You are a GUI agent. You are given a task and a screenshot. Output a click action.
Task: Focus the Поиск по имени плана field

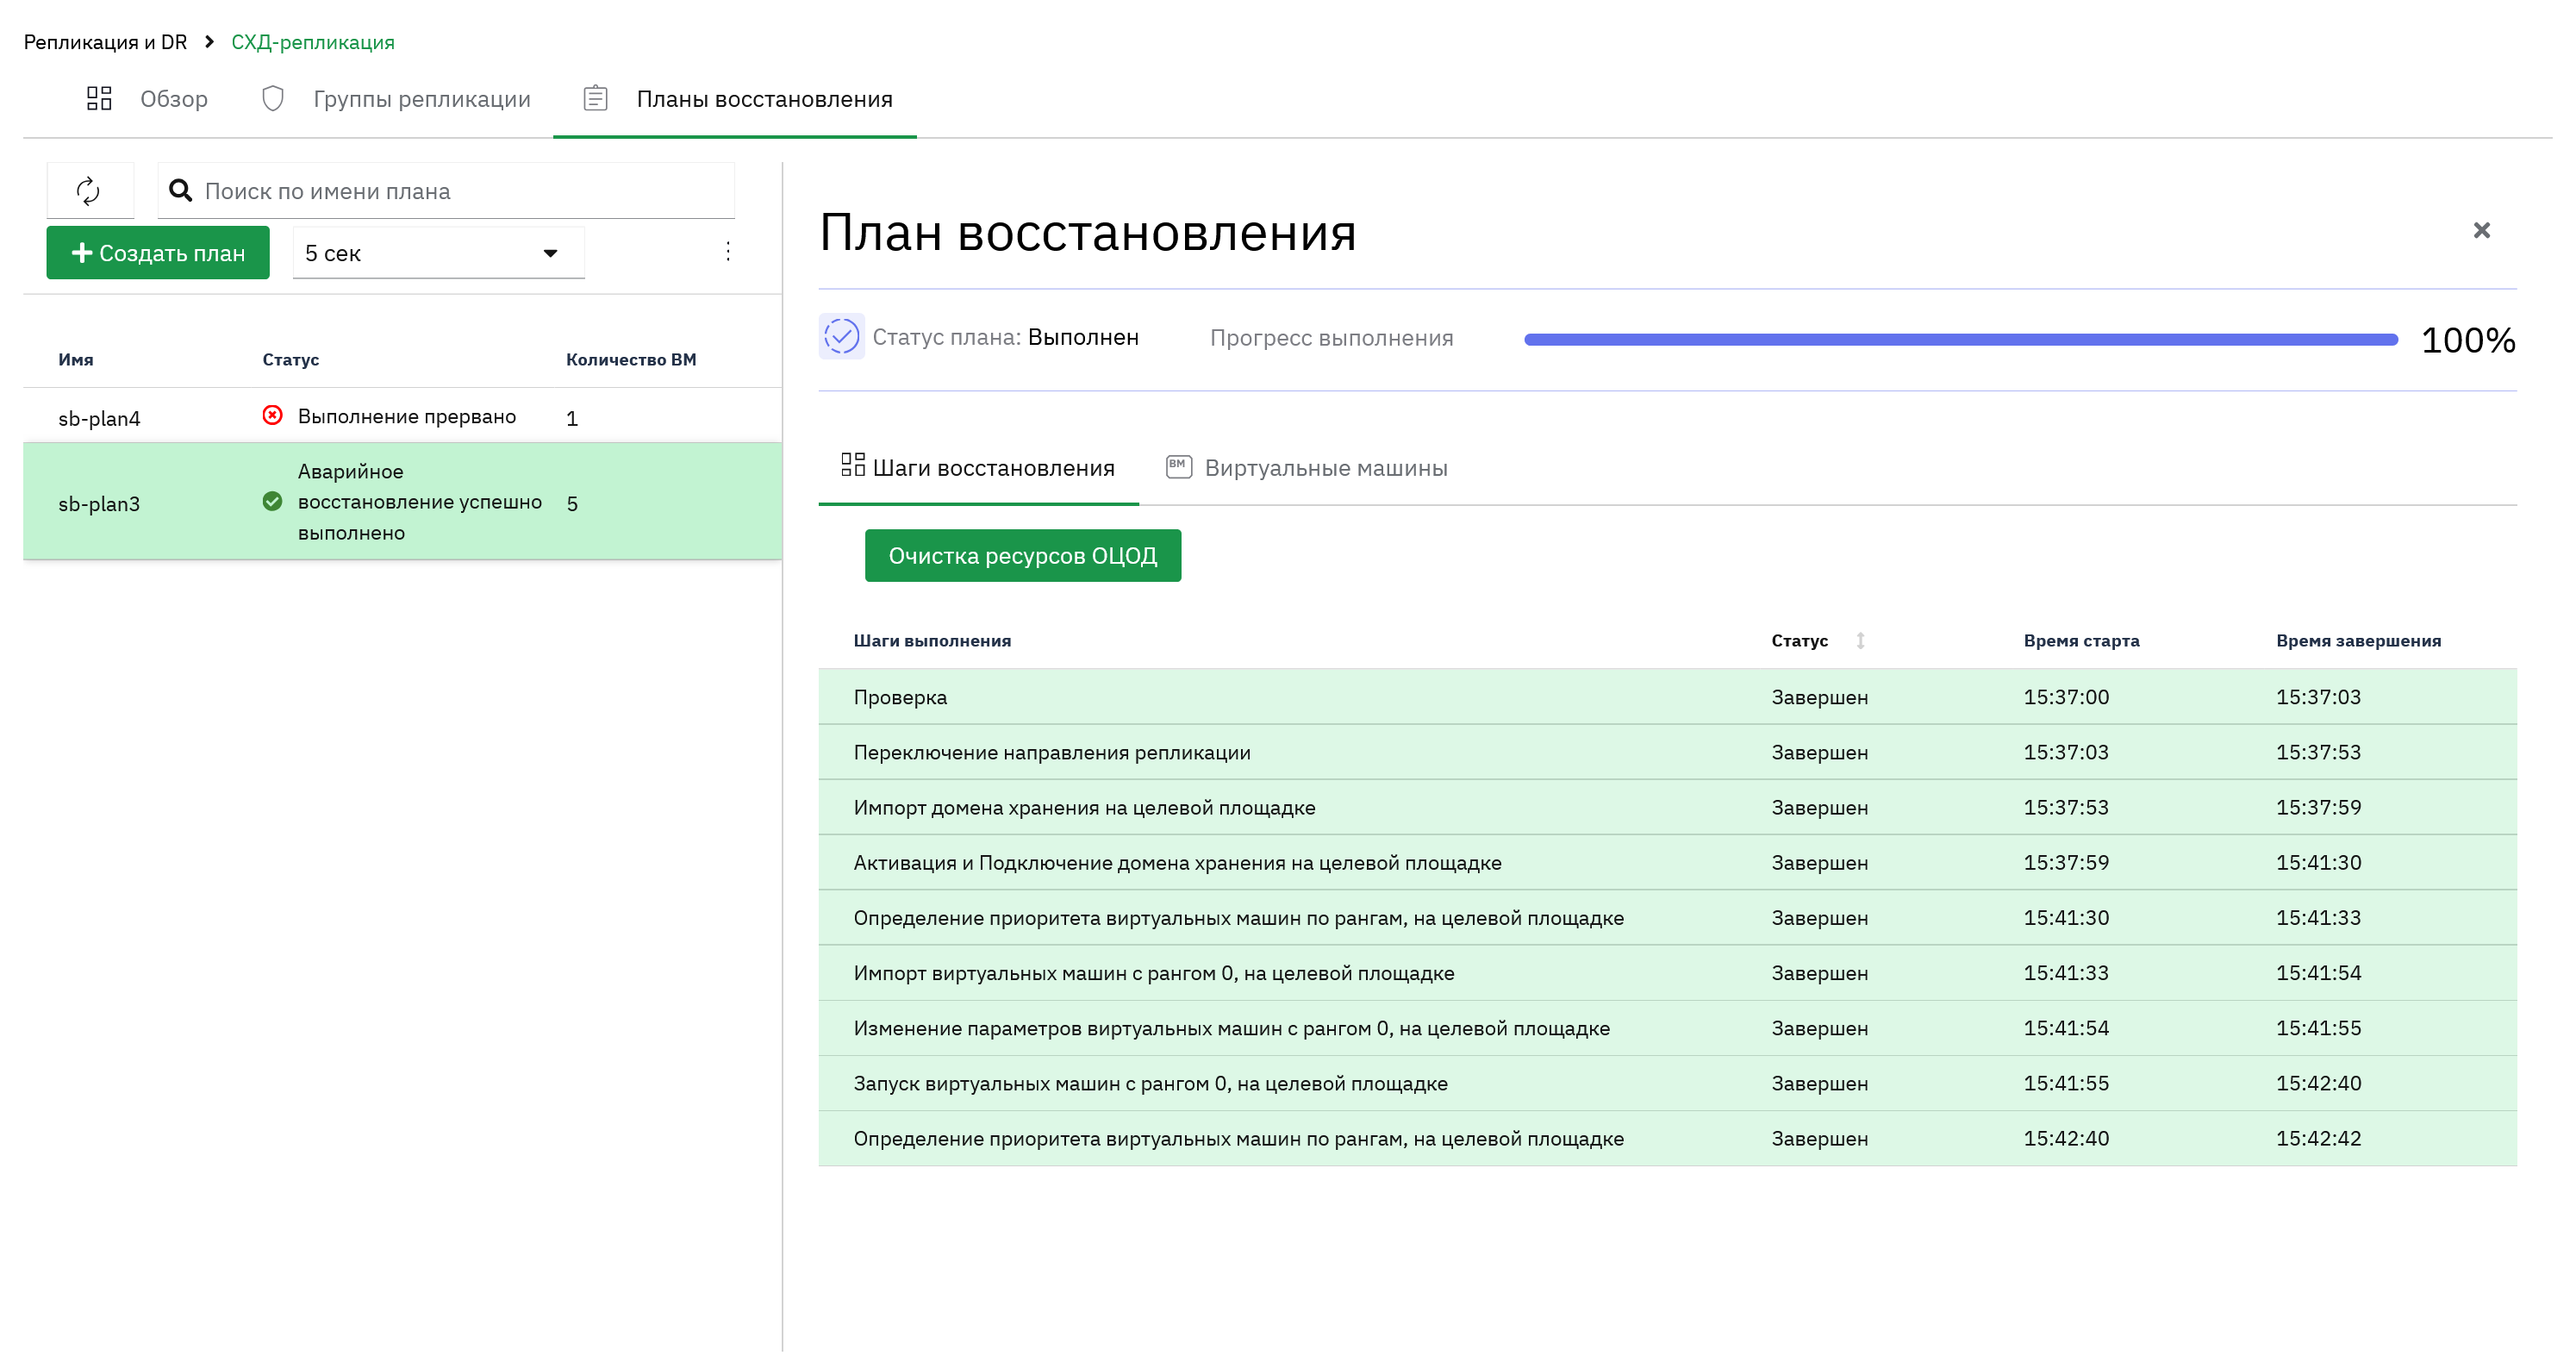click(446, 191)
